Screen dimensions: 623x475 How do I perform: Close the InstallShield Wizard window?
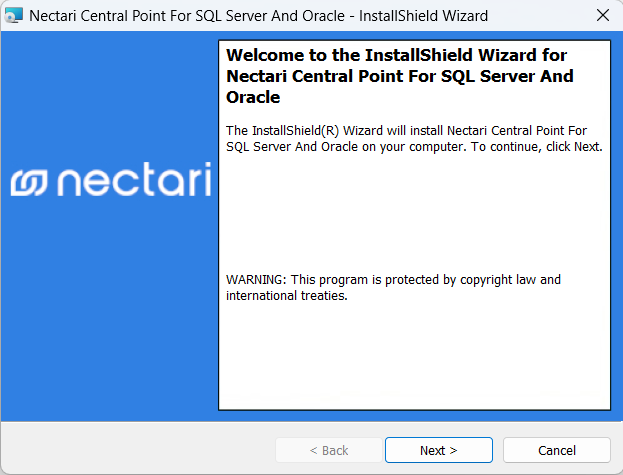coord(602,16)
